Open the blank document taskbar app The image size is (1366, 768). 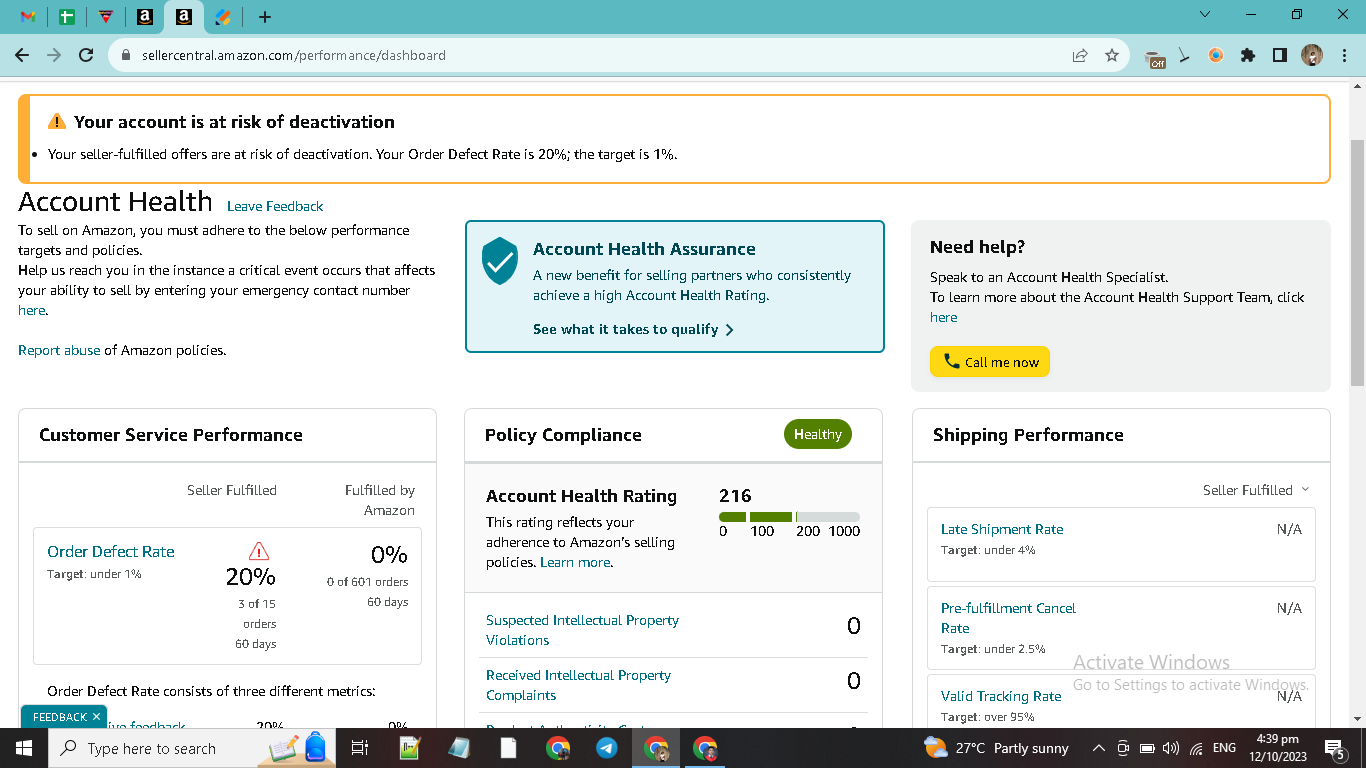[x=508, y=748]
